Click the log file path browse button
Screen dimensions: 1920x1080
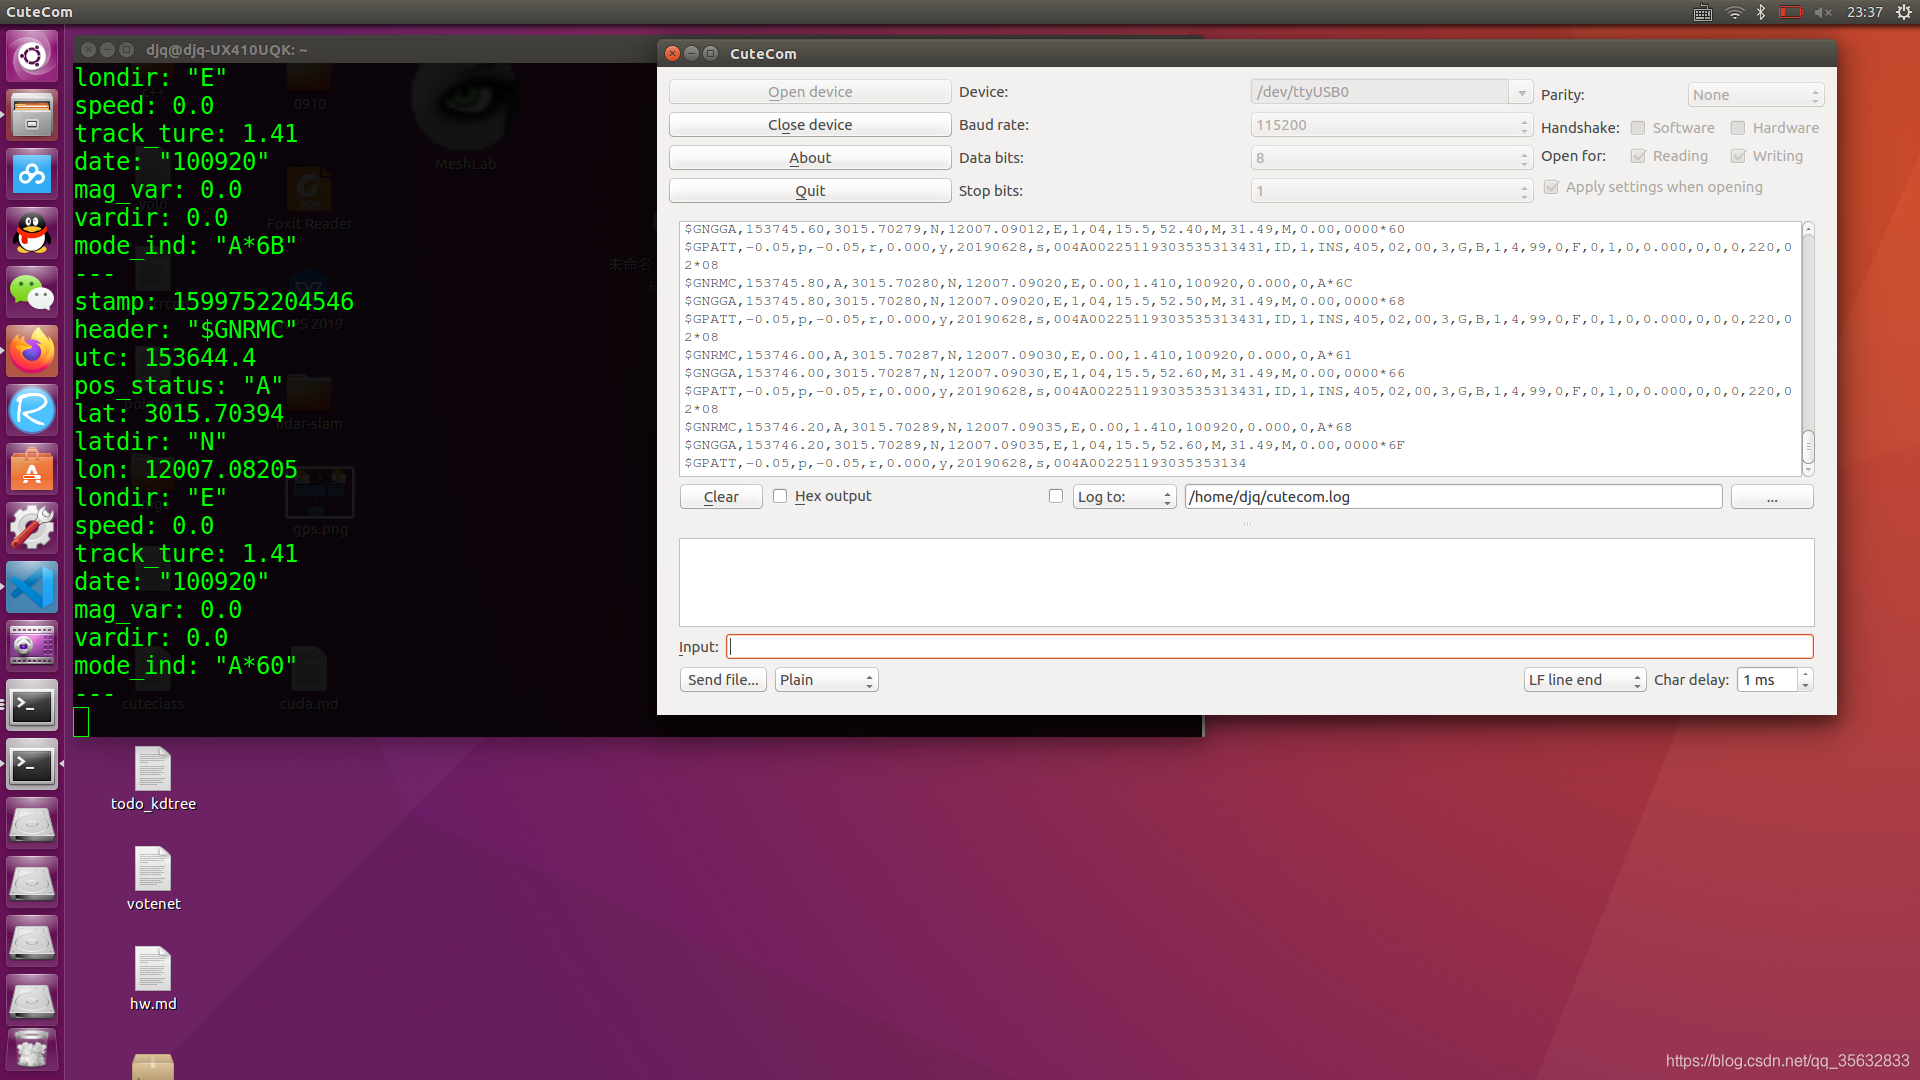pos(1771,496)
